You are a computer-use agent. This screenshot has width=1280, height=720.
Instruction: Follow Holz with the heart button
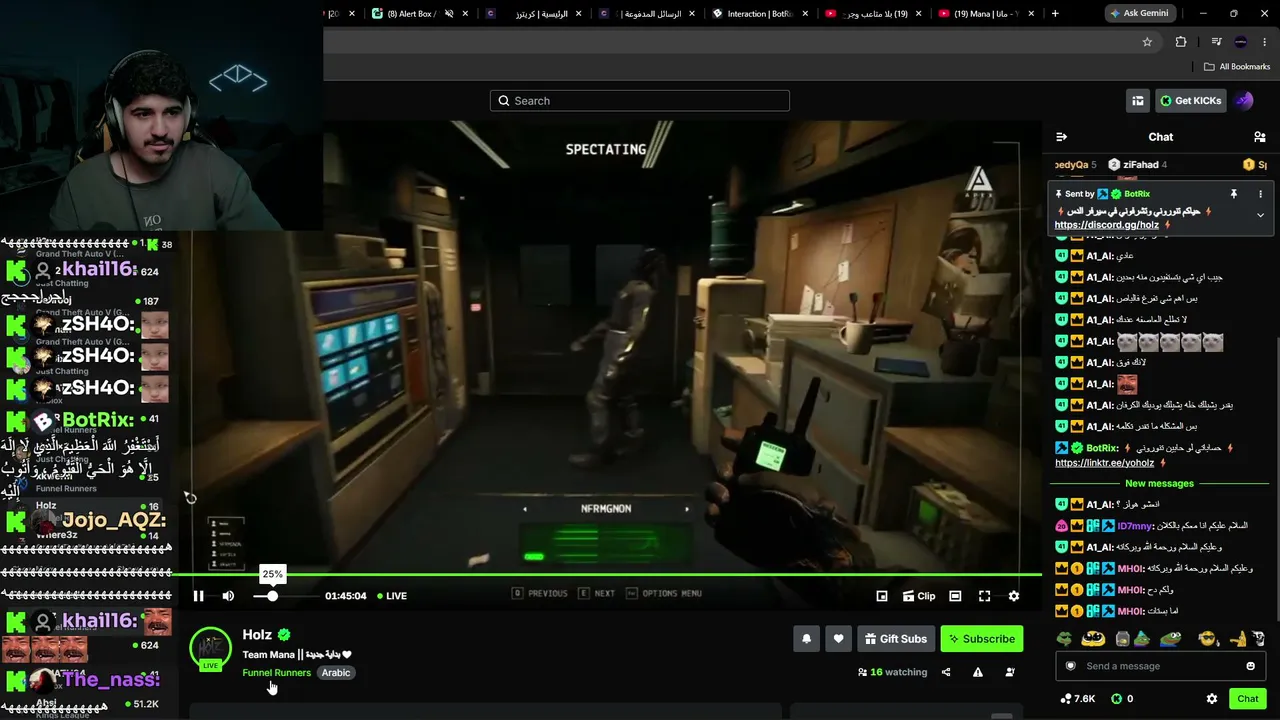838,639
